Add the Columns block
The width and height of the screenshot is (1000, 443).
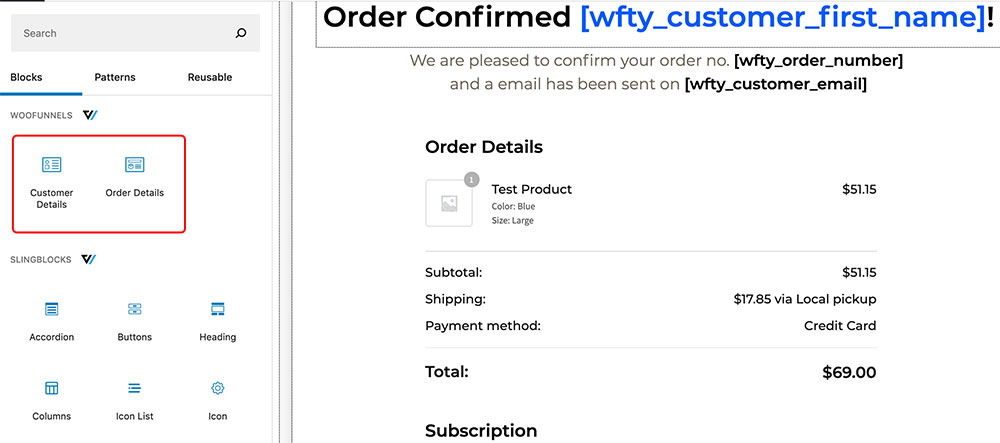tap(52, 401)
